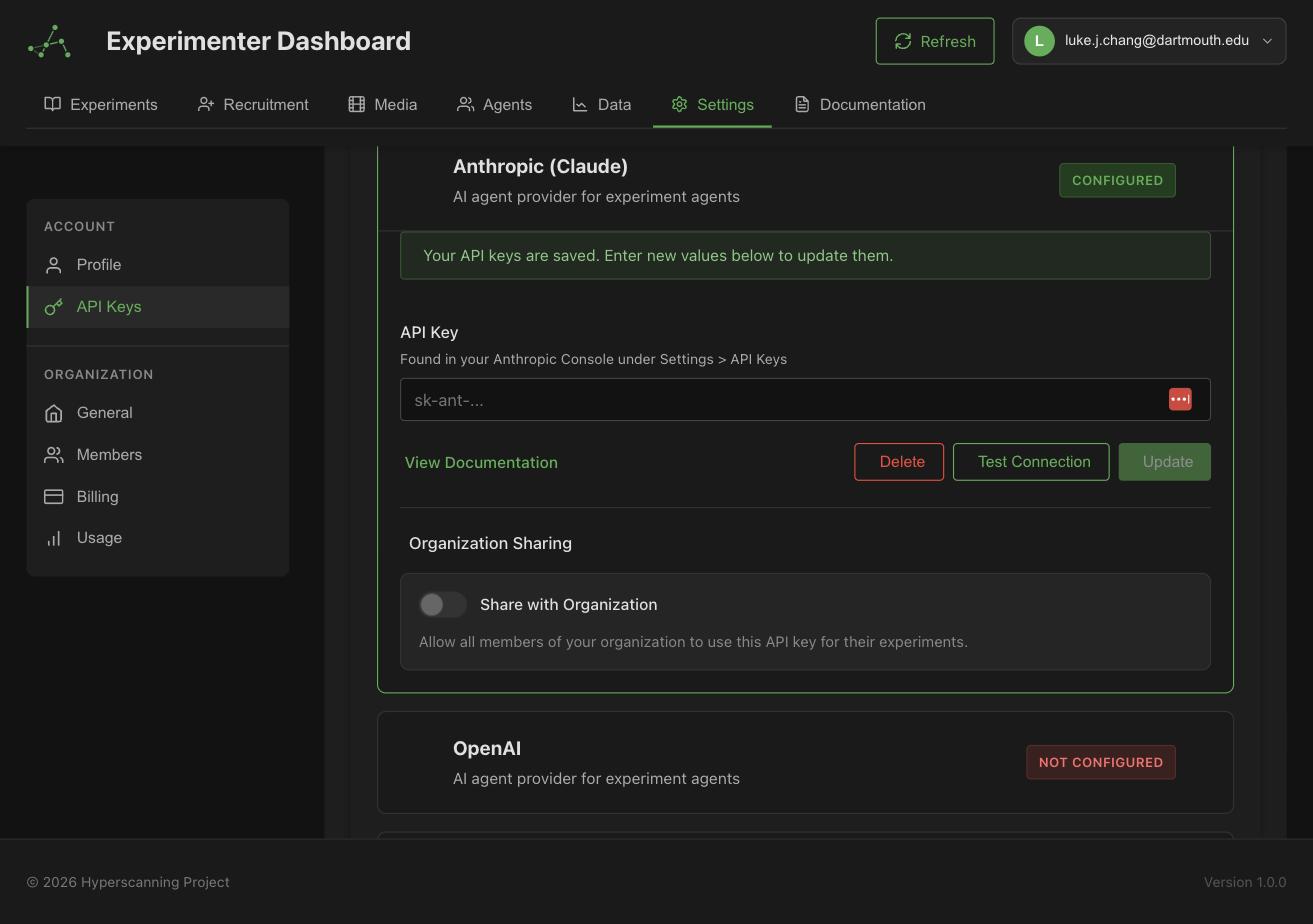Screen dimensions: 1313x924
Task: Click the Settings gear icon
Action: click(x=680, y=104)
